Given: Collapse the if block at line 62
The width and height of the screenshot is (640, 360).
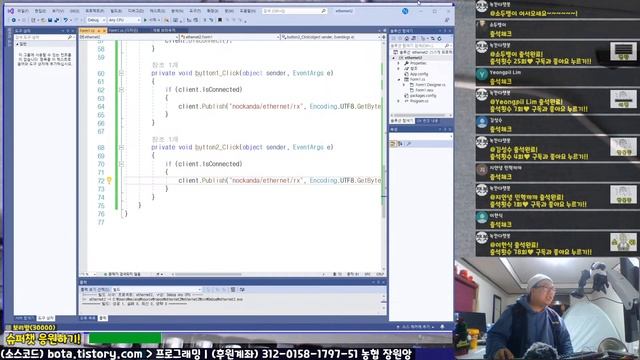Looking at the screenshot, I should (x=121, y=89).
